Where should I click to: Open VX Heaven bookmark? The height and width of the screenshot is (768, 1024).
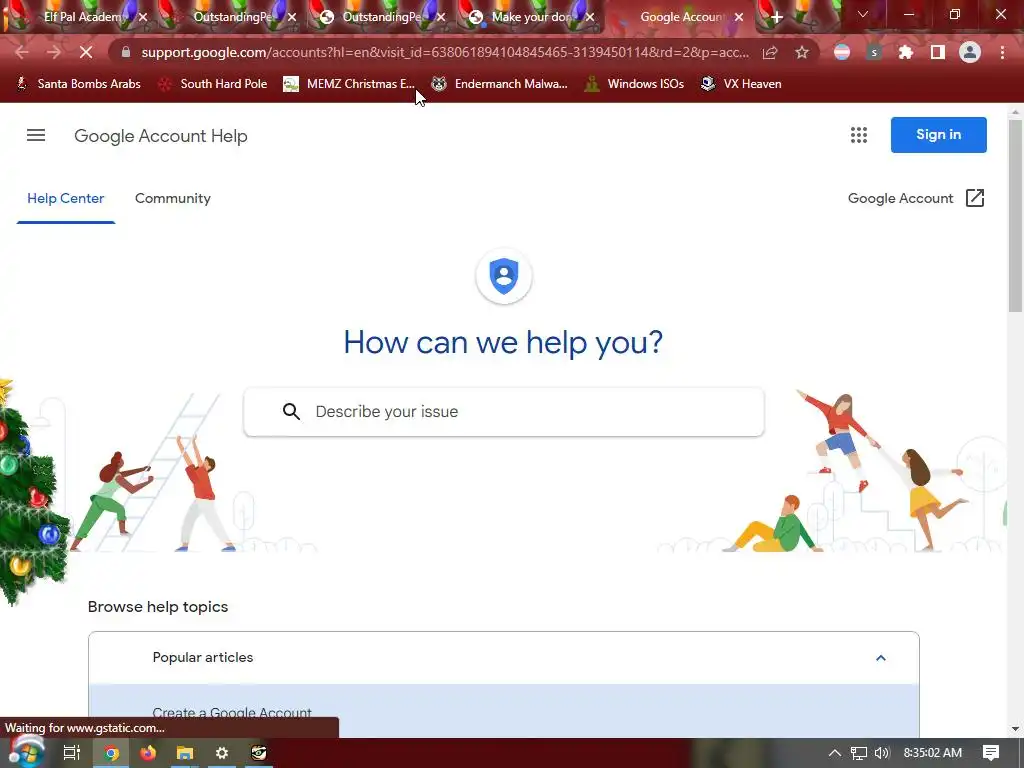coord(741,84)
